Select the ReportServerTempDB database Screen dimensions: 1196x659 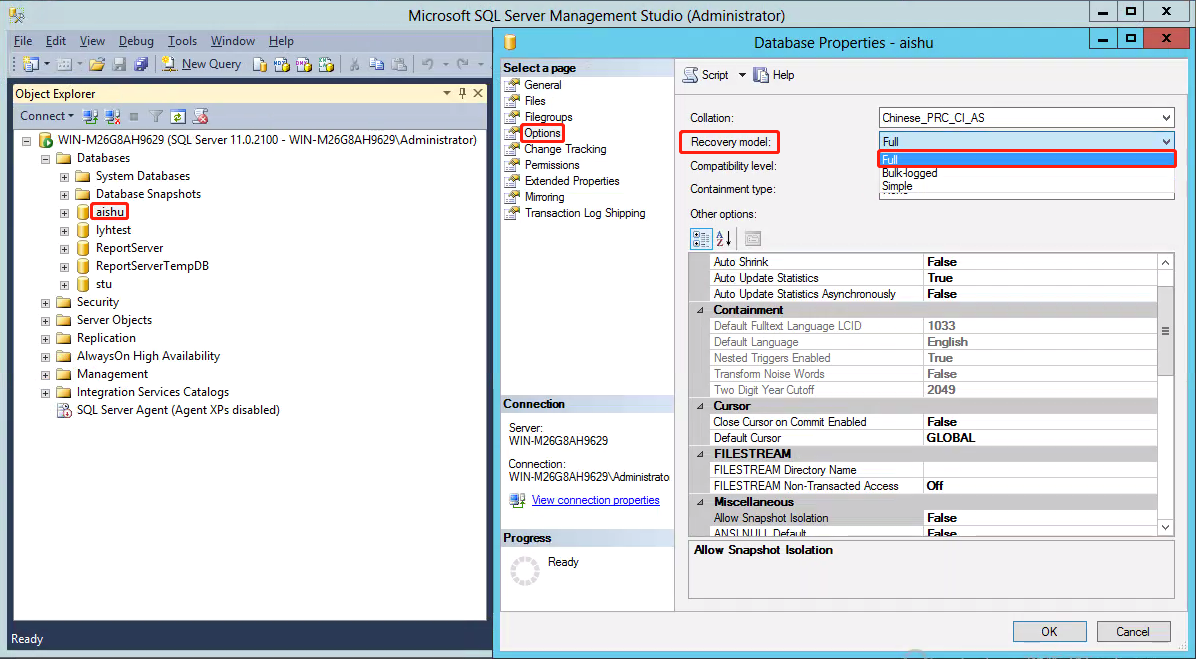(x=152, y=266)
